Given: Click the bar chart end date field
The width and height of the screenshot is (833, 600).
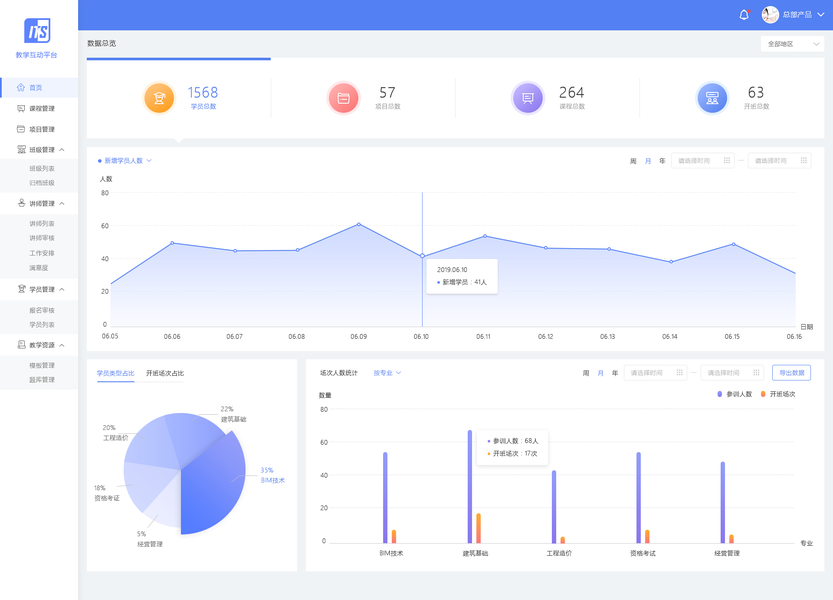Looking at the screenshot, I should pos(732,373).
